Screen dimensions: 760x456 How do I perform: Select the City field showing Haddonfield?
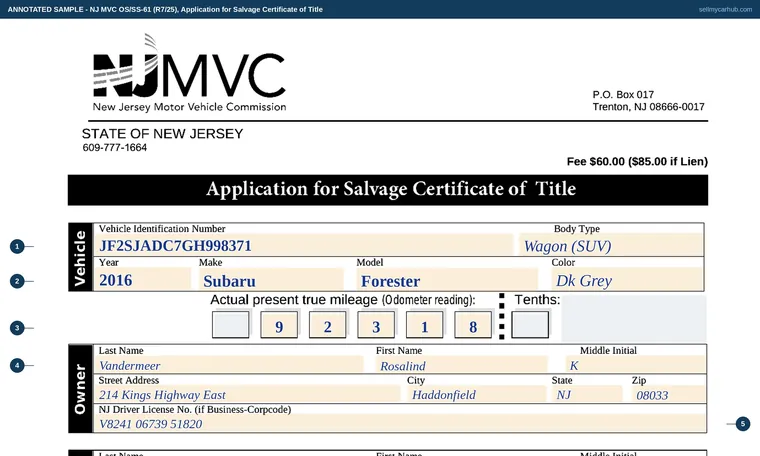476,394
